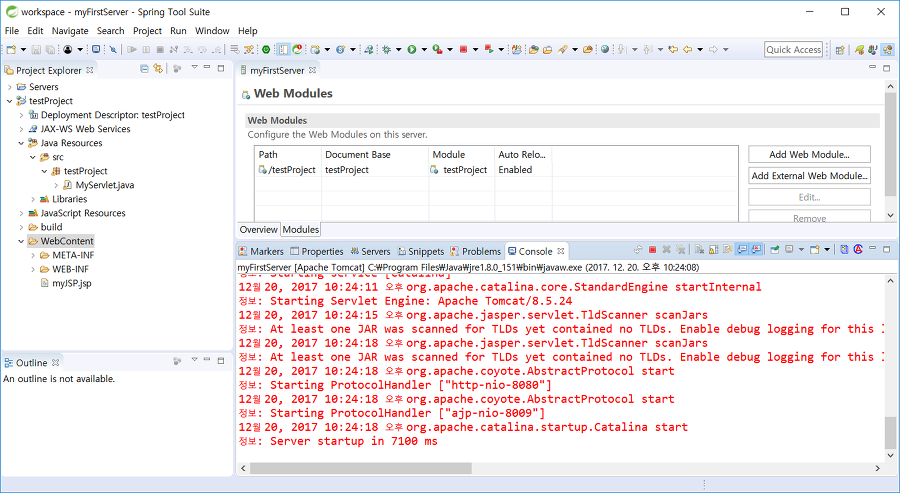Expand MyServlet.java in tree

[x=56, y=185]
